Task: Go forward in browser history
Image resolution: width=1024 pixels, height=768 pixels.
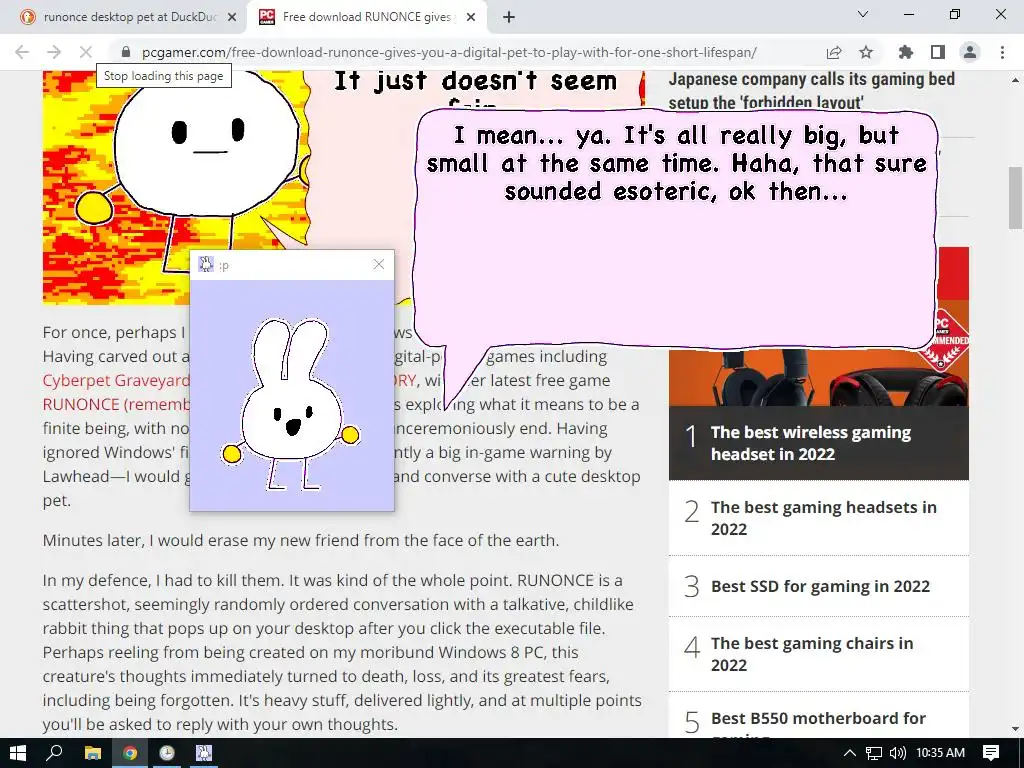Action: click(54, 52)
